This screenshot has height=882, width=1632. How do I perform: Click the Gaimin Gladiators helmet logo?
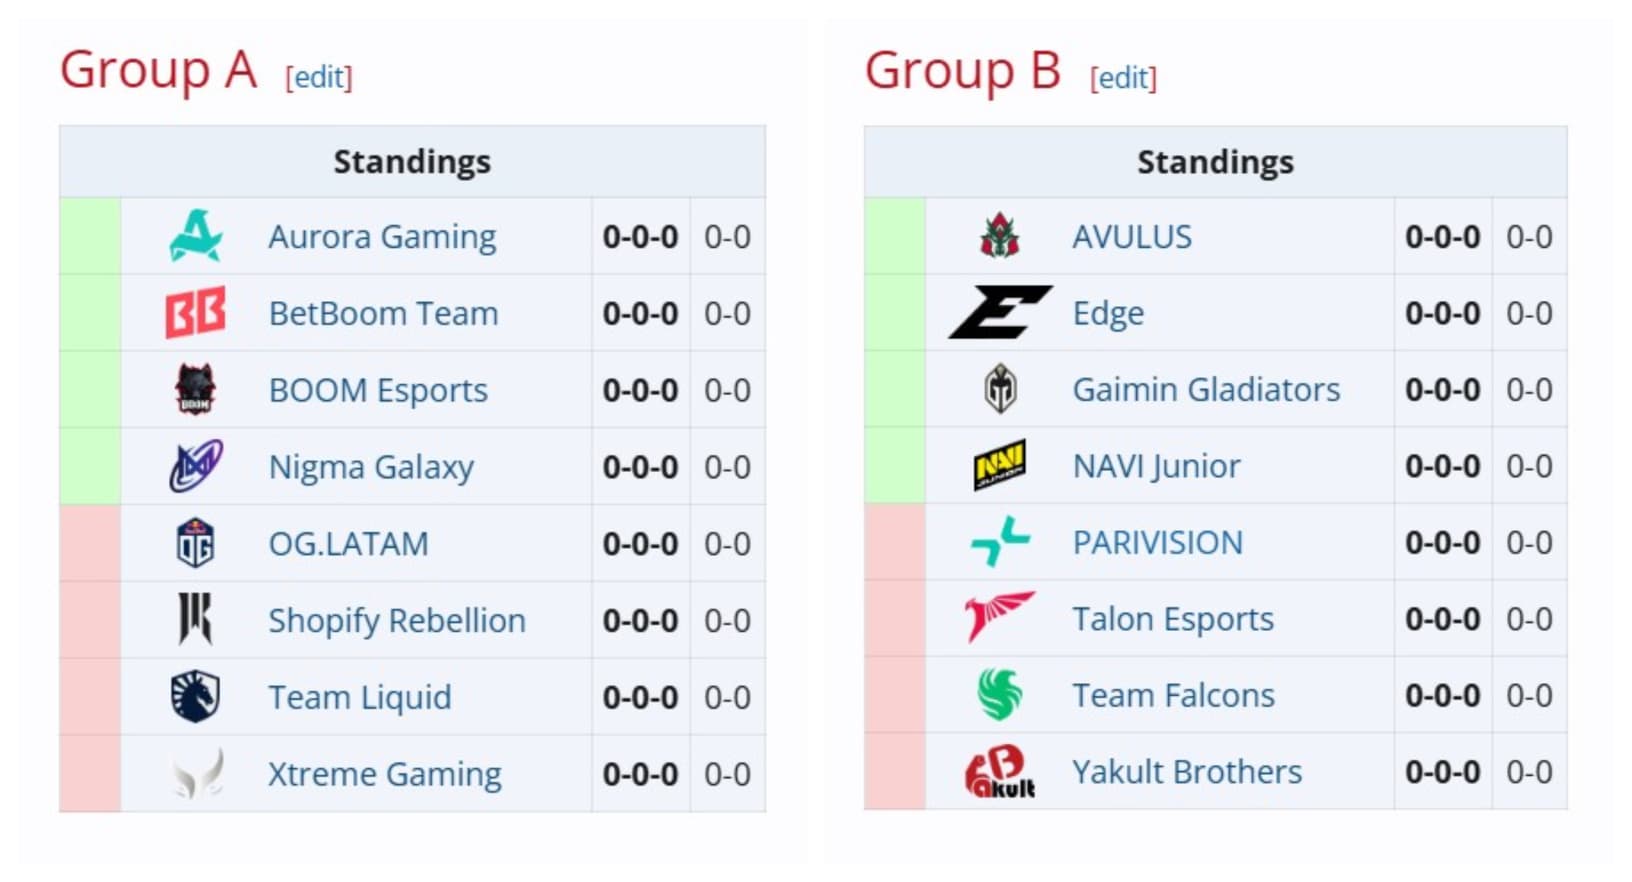(998, 390)
